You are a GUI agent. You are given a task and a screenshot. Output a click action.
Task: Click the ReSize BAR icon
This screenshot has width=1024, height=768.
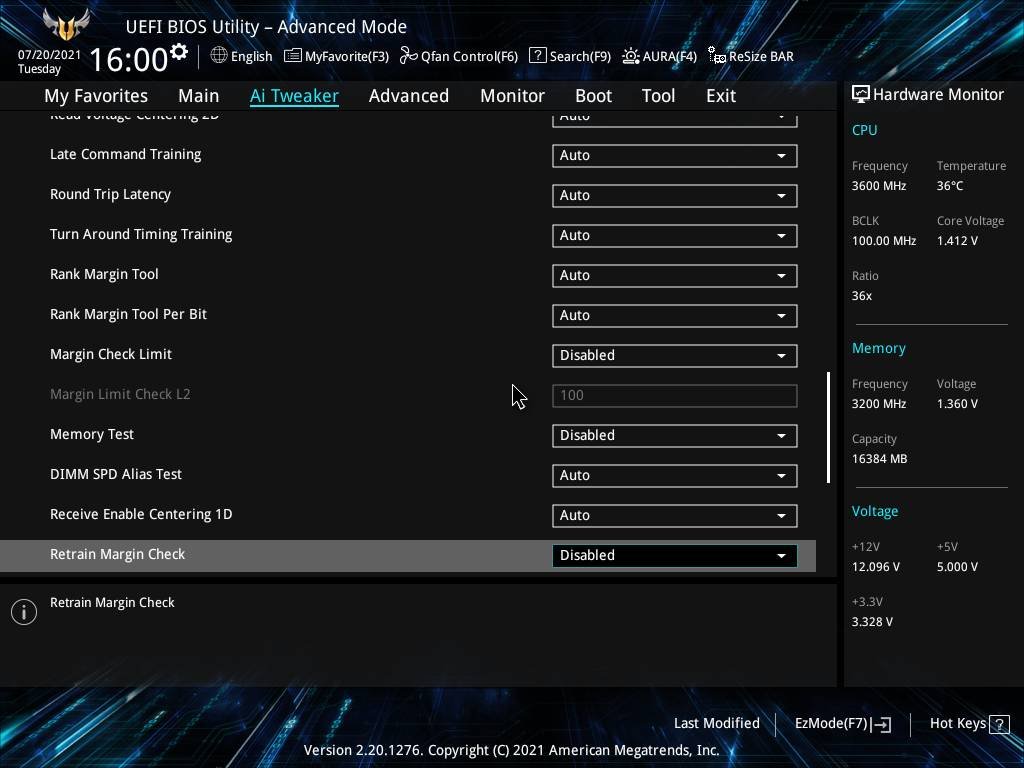click(x=716, y=56)
